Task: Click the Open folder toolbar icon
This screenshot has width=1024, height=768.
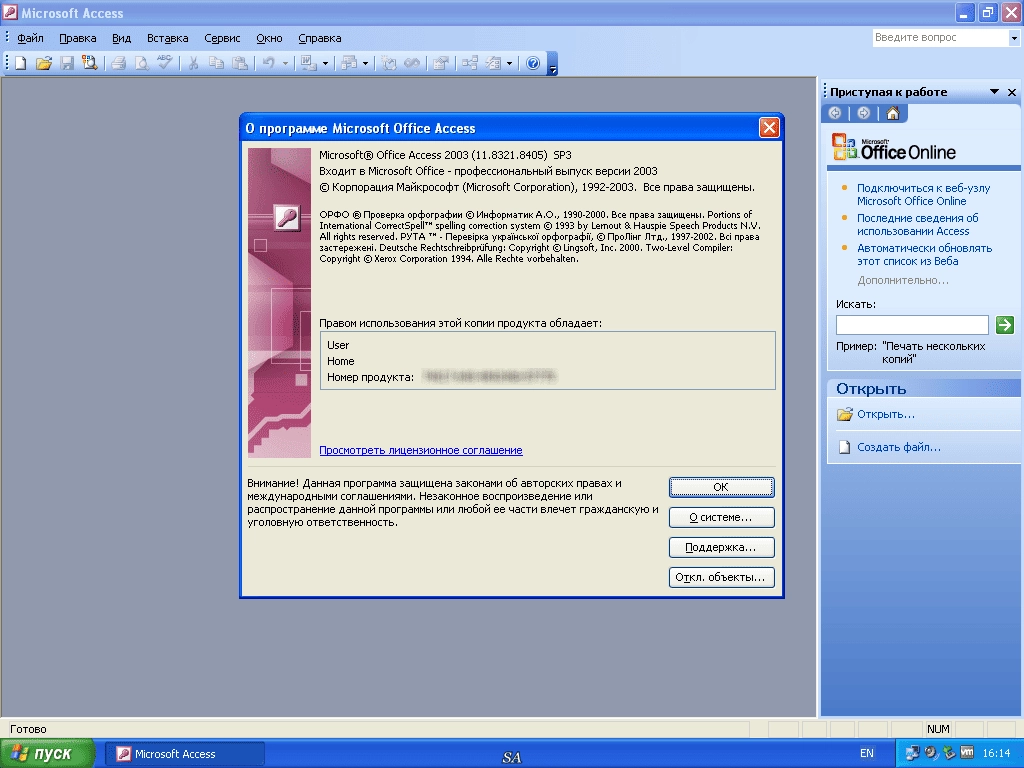Action: [44, 63]
